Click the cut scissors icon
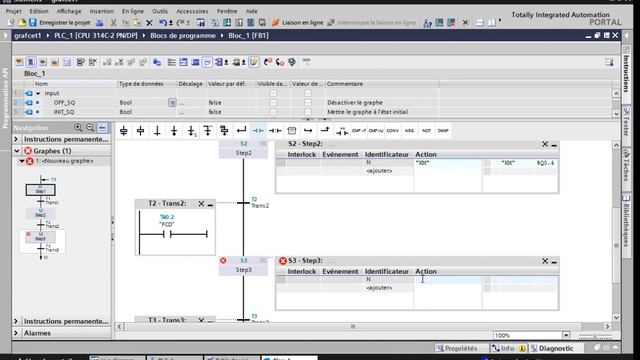The width and height of the screenshot is (640, 360). (113, 23)
